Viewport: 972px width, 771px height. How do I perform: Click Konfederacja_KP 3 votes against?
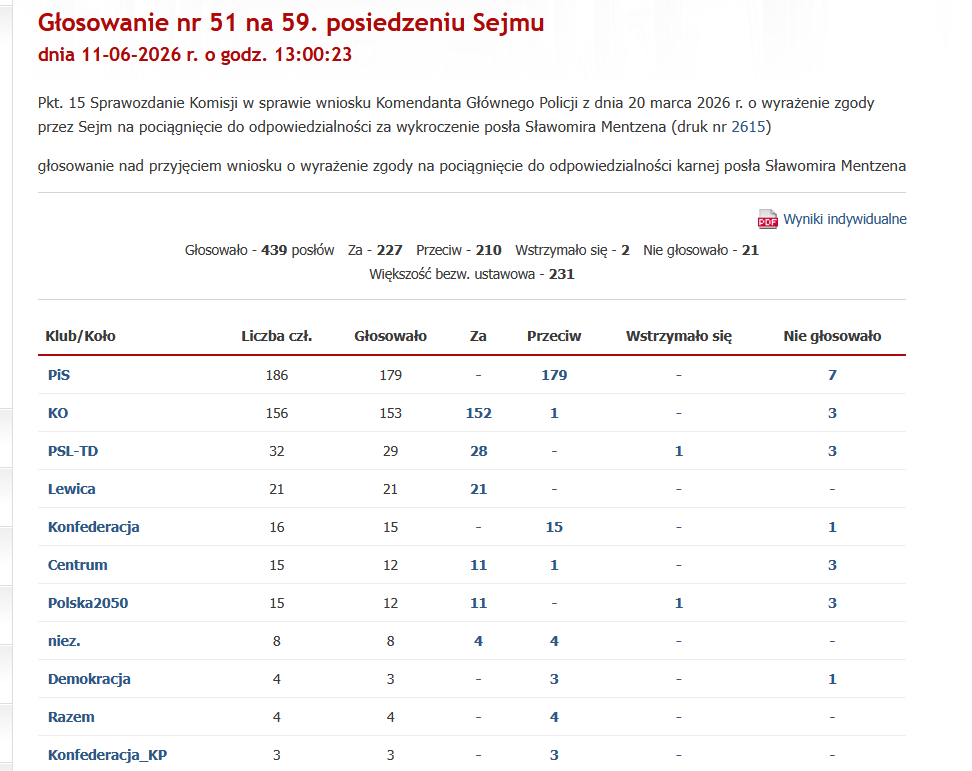(x=554, y=755)
